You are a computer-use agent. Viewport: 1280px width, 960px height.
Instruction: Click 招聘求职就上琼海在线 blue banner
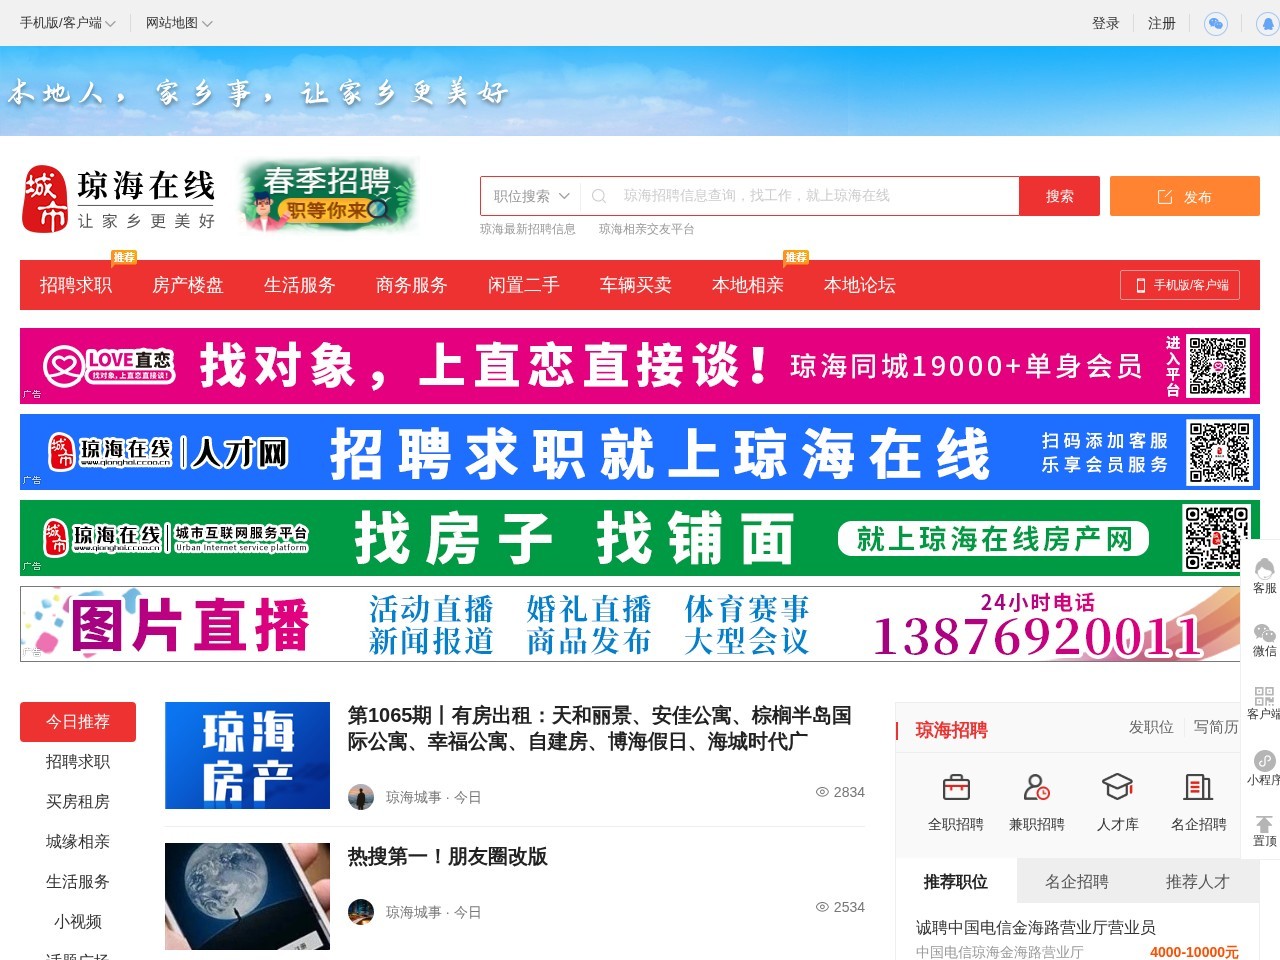tap(640, 452)
